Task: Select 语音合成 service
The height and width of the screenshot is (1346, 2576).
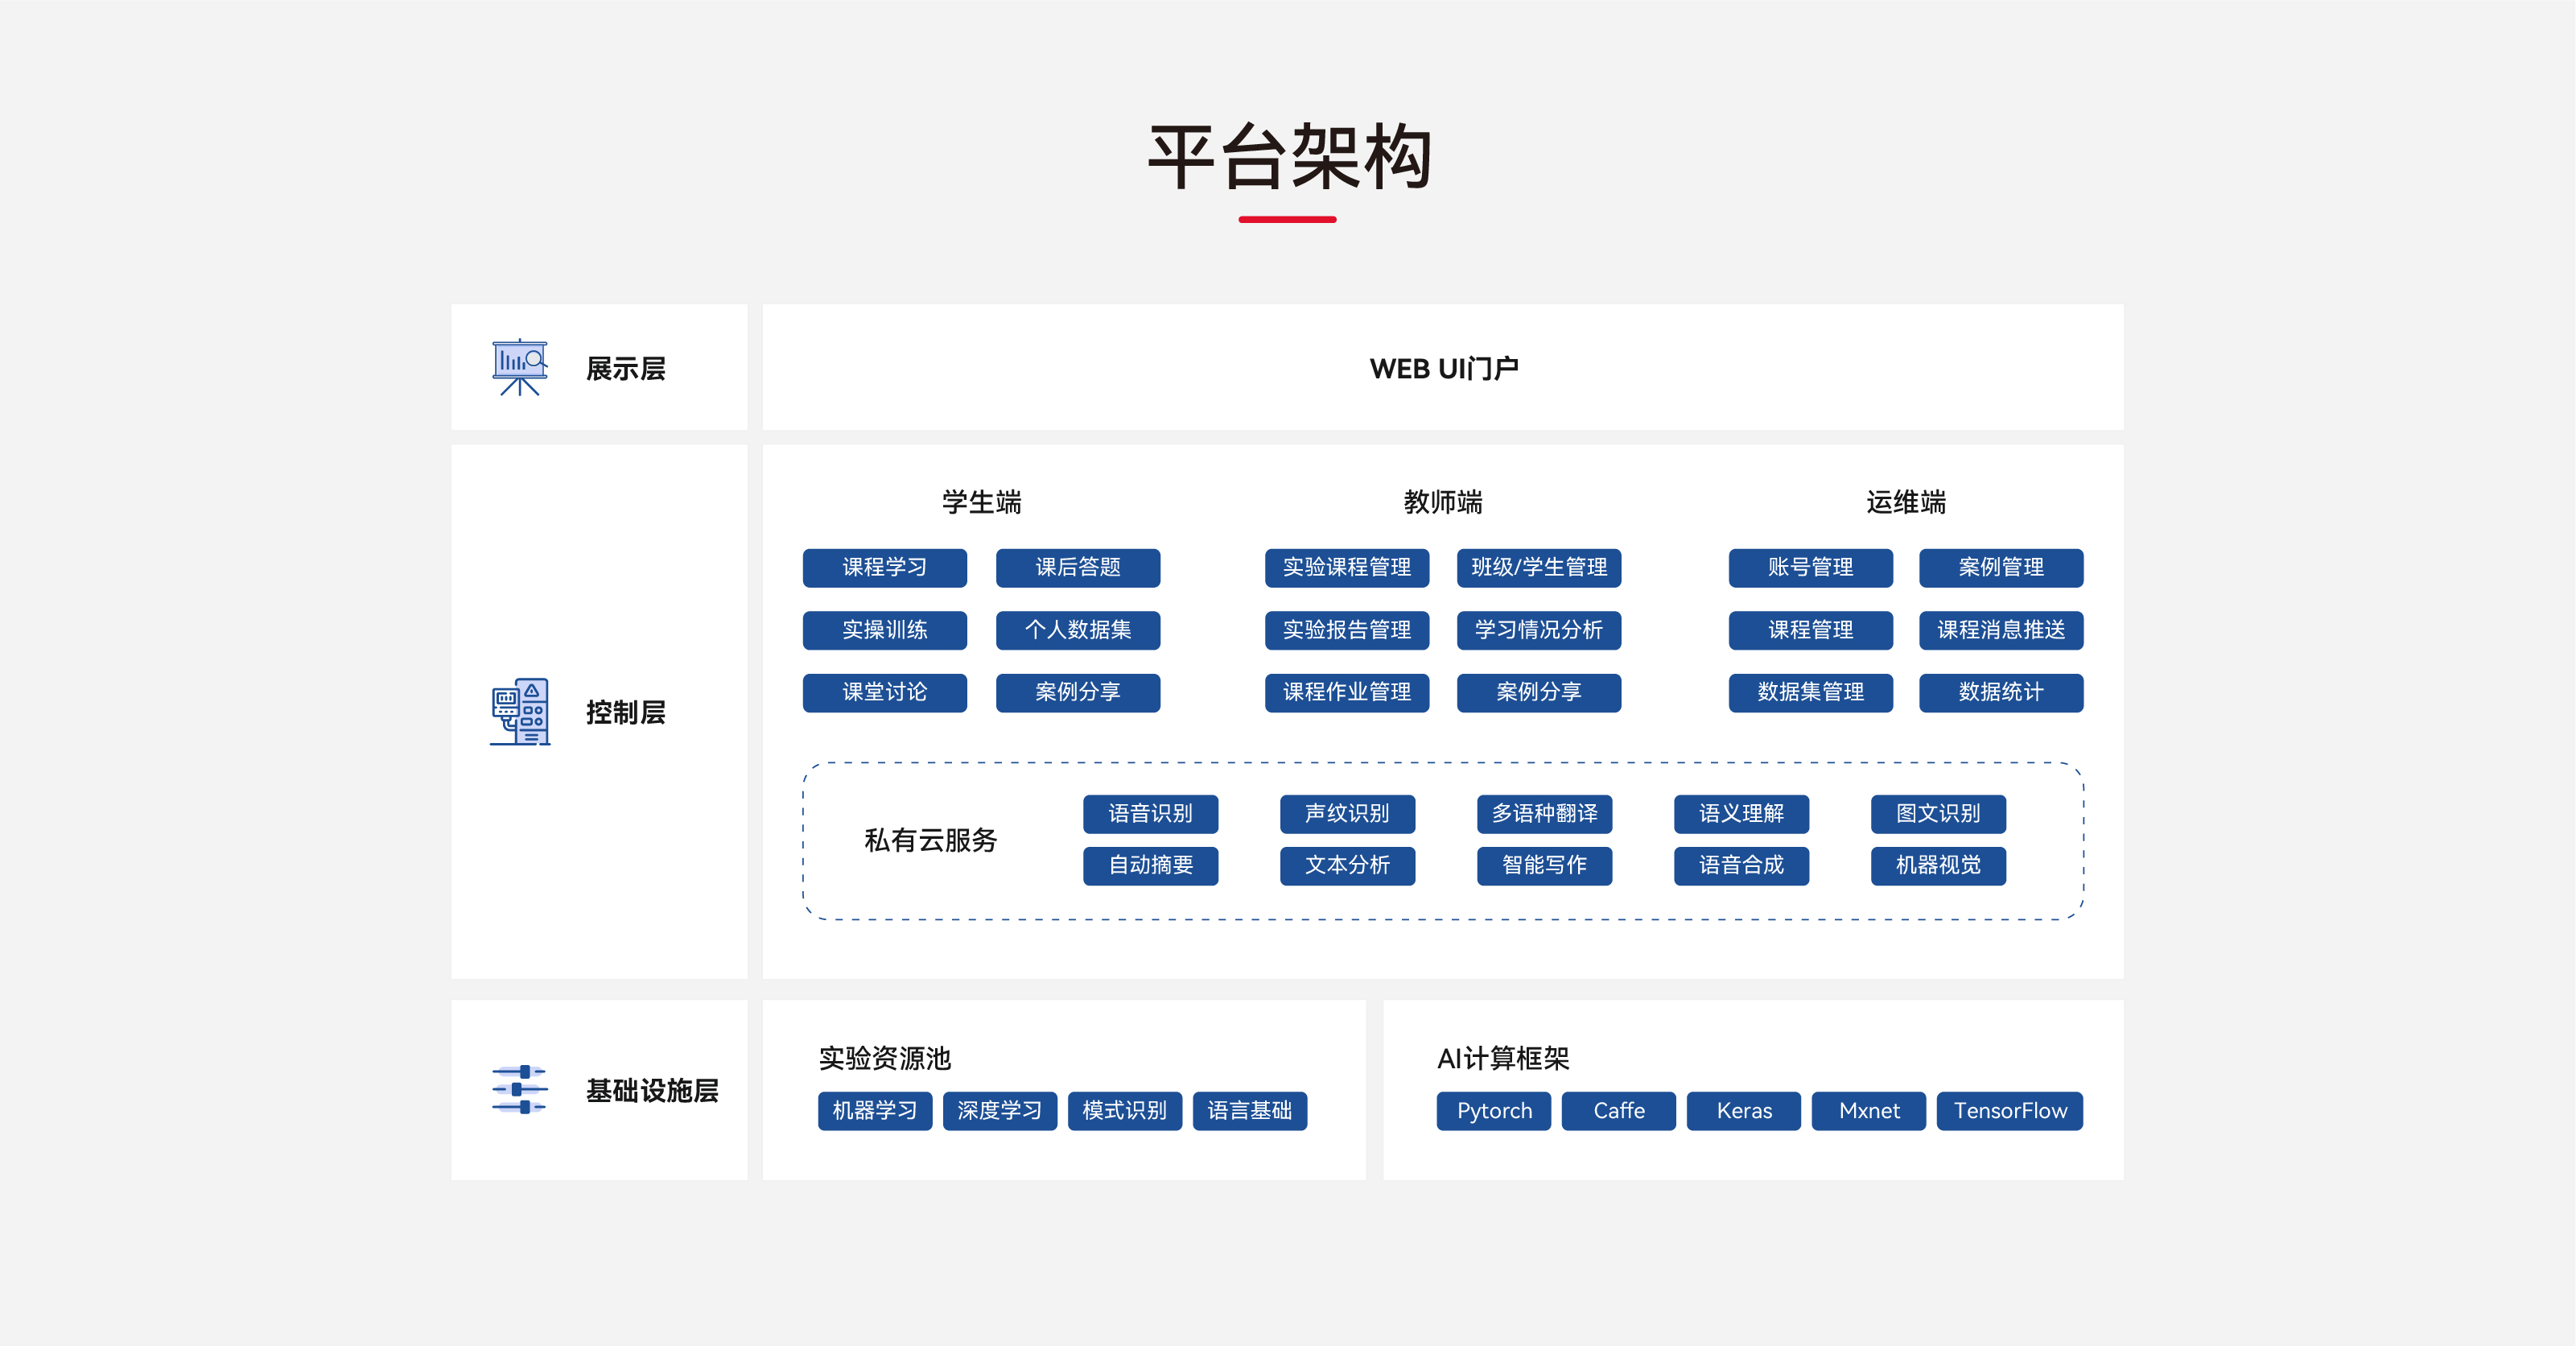Action: pyautogui.click(x=1742, y=866)
